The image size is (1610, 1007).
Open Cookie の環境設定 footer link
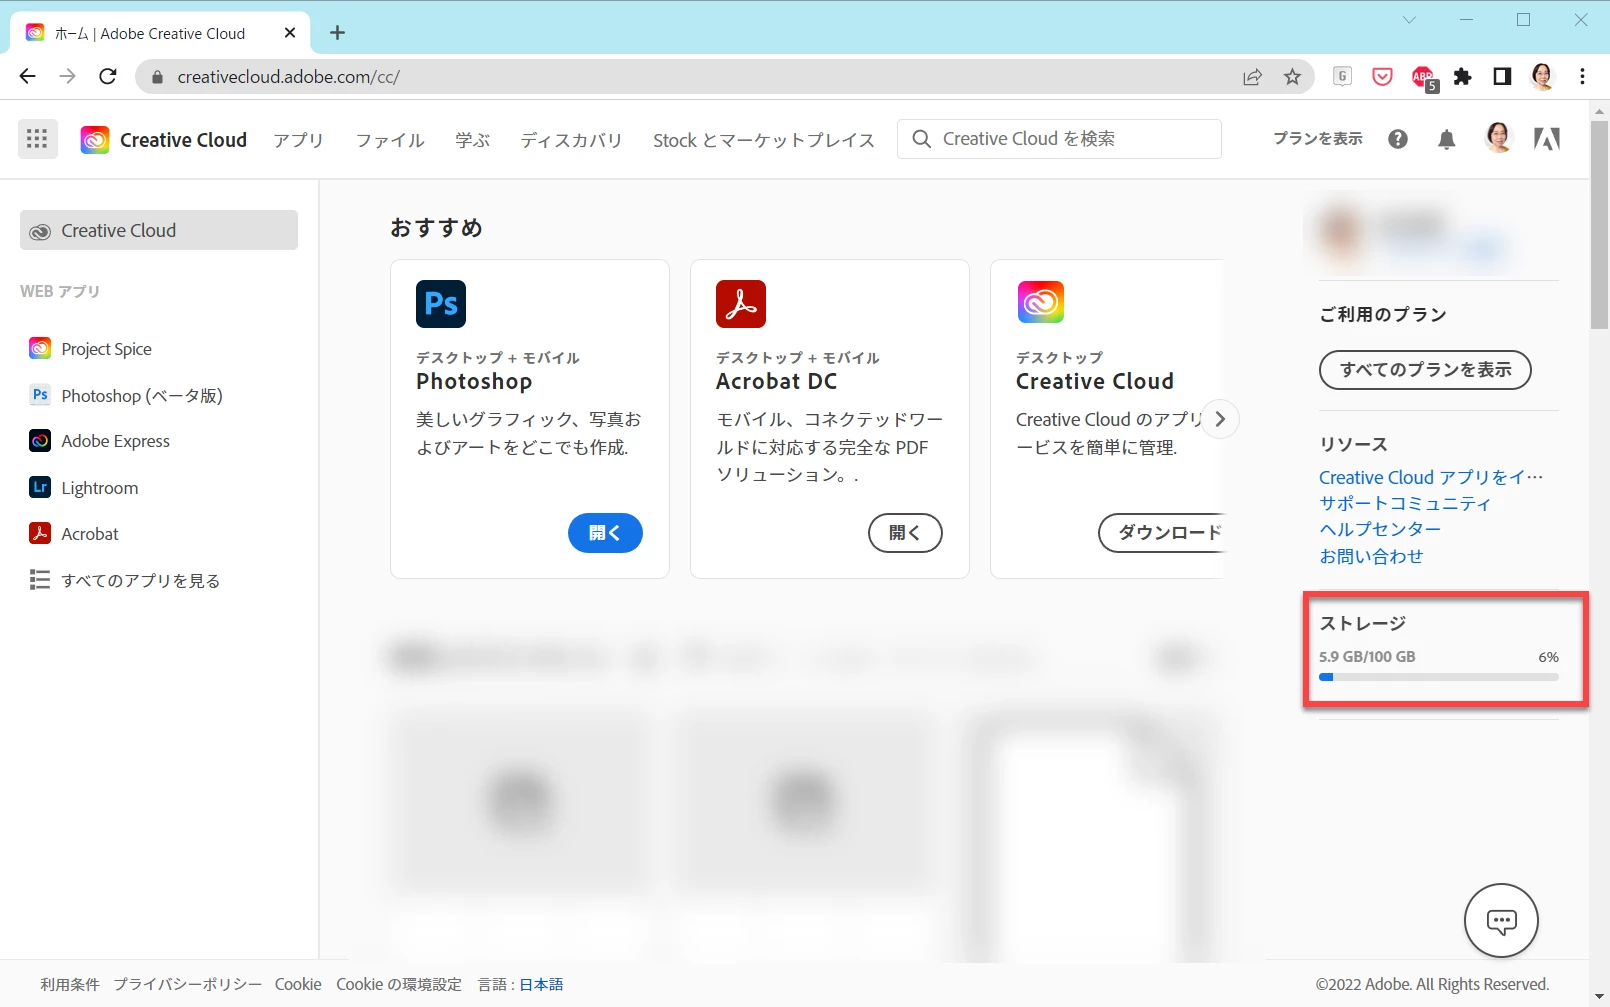tap(399, 984)
